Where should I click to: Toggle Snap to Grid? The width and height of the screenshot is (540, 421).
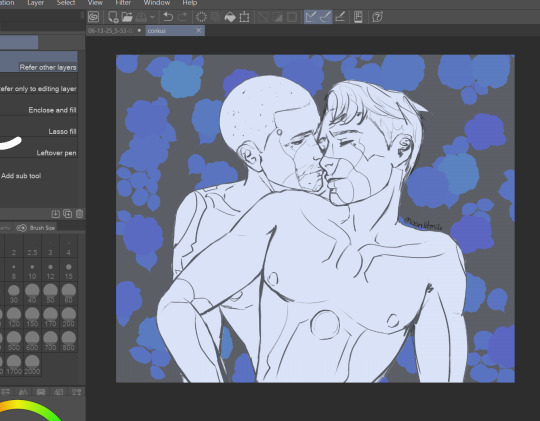(340, 17)
